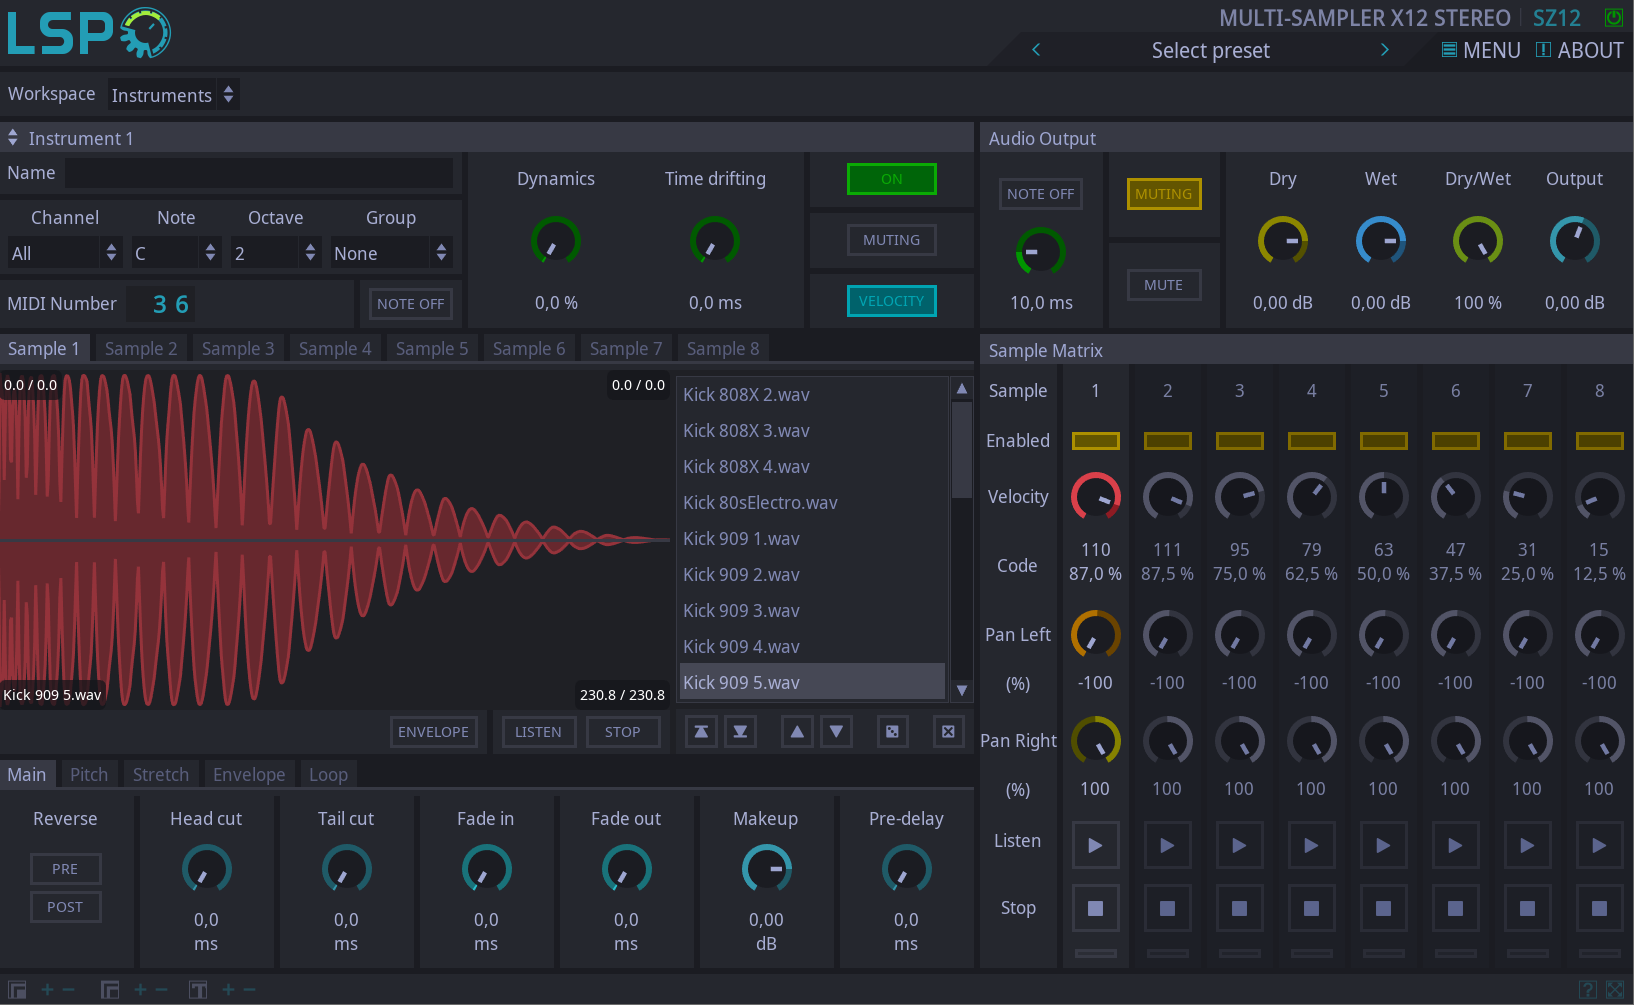Image resolution: width=1634 pixels, height=1005 pixels.
Task: Switch to the Sample 4 tab
Action: 335,349
